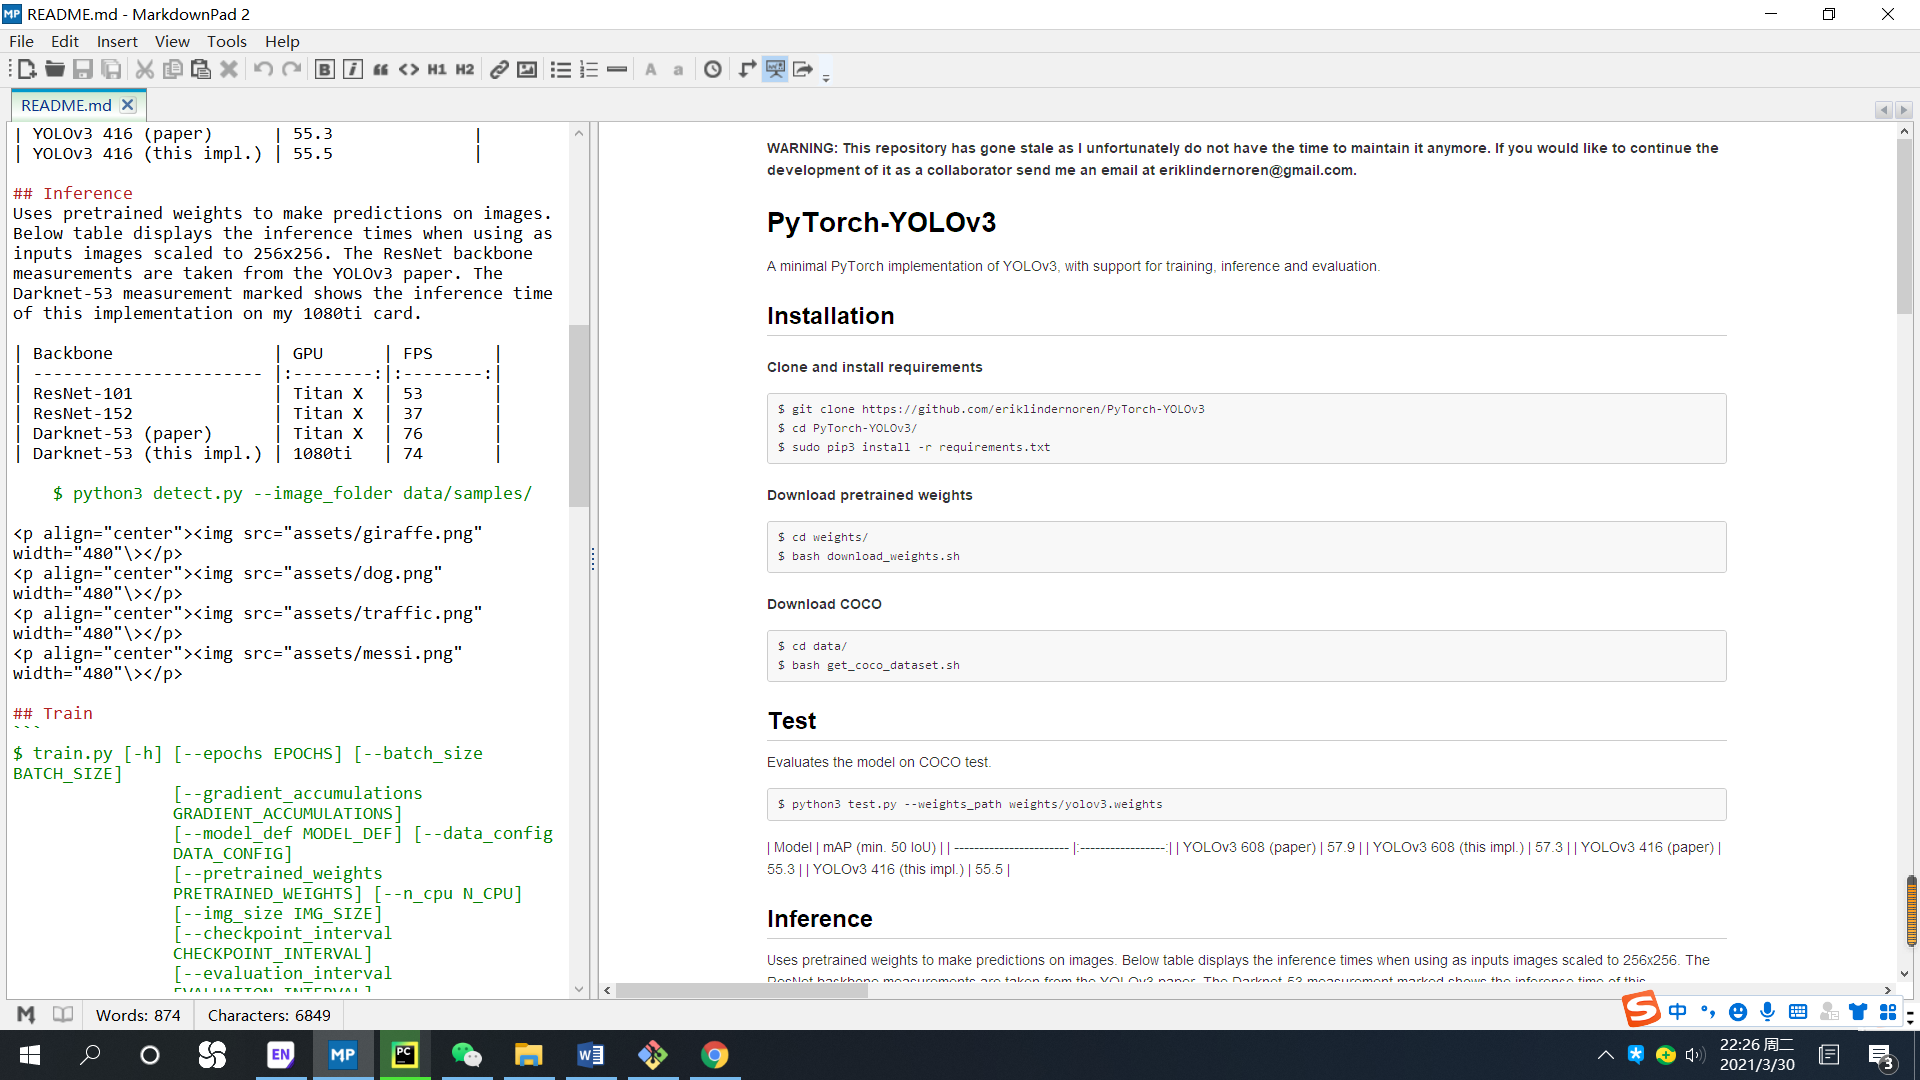Open the Help menu
This screenshot has height=1080, width=1920.
(x=282, y=41)
